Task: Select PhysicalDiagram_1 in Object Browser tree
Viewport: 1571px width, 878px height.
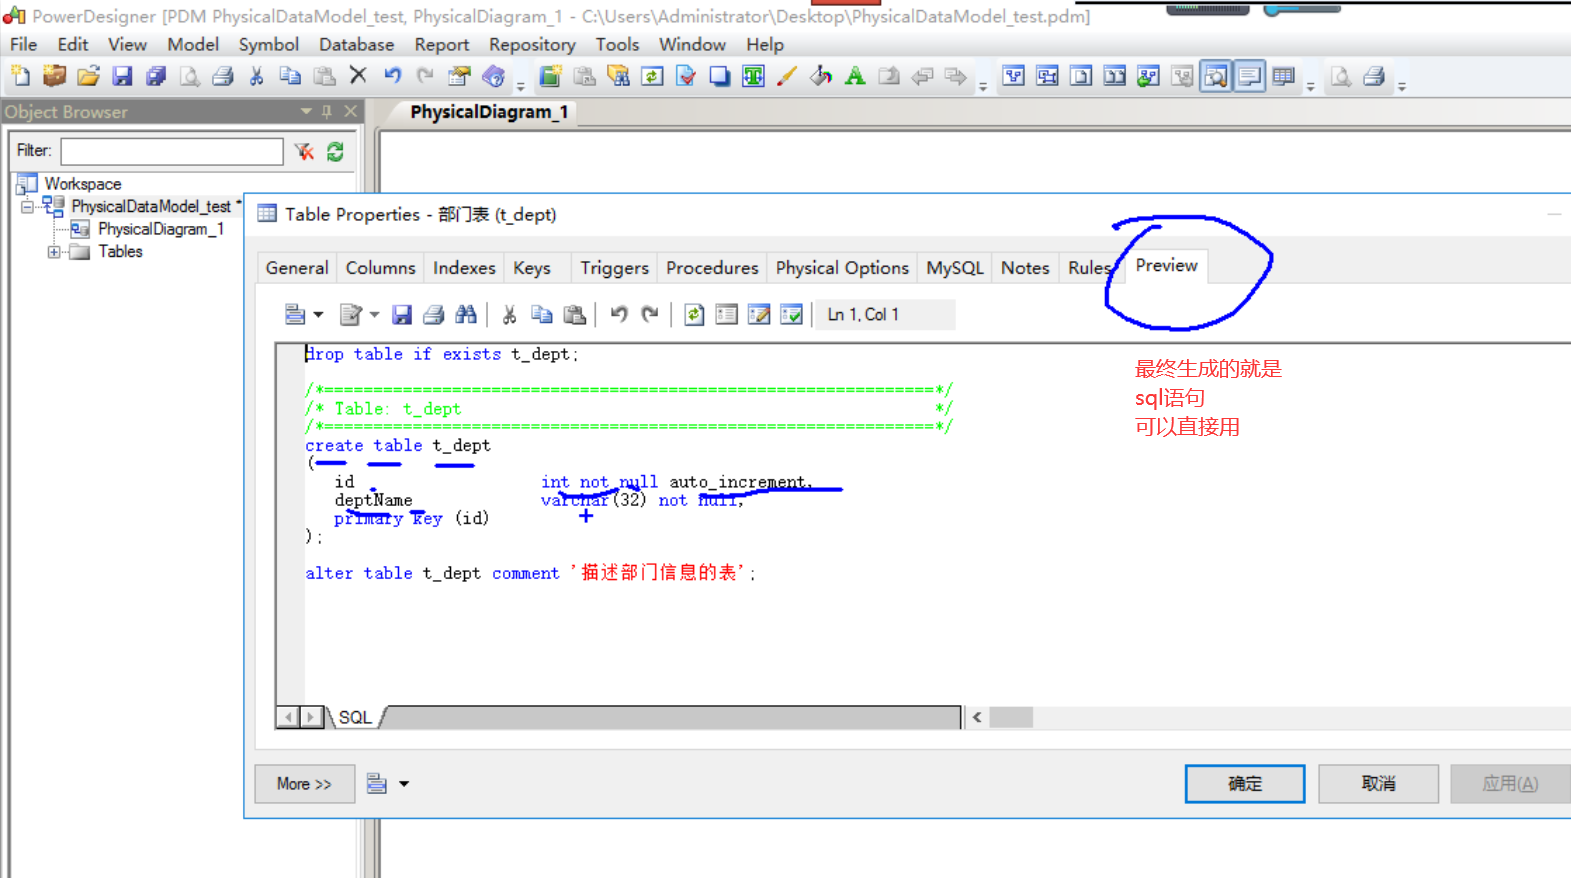Action: (x=161, y=229)
